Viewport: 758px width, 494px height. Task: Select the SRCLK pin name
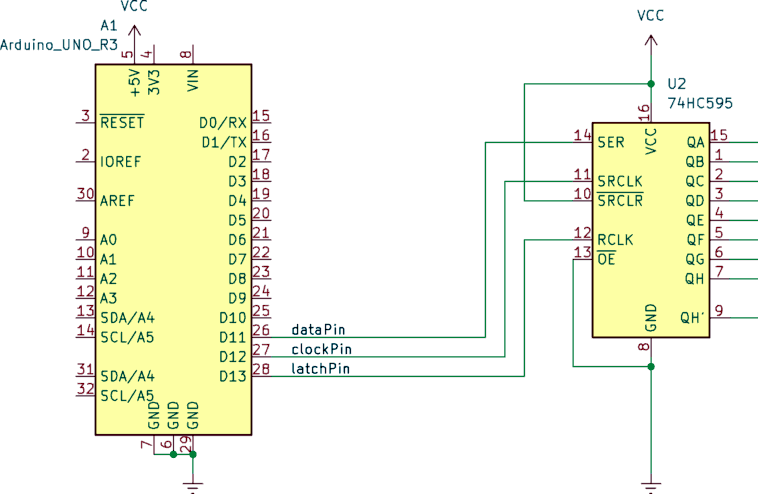click(620, 181)
